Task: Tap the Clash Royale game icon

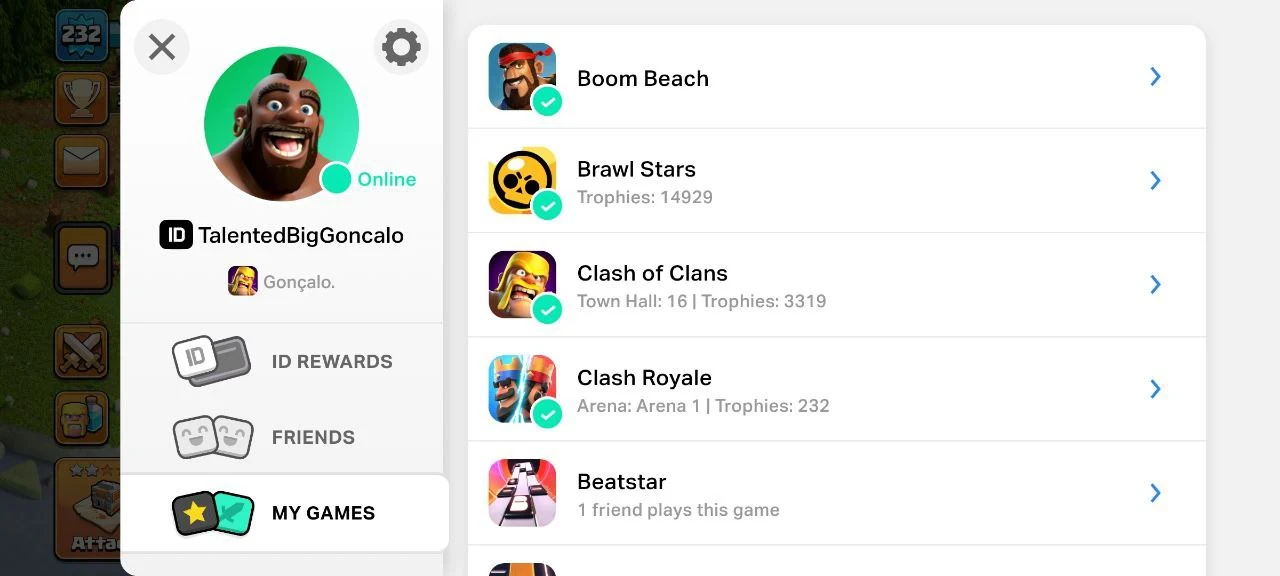Action: 522,389
